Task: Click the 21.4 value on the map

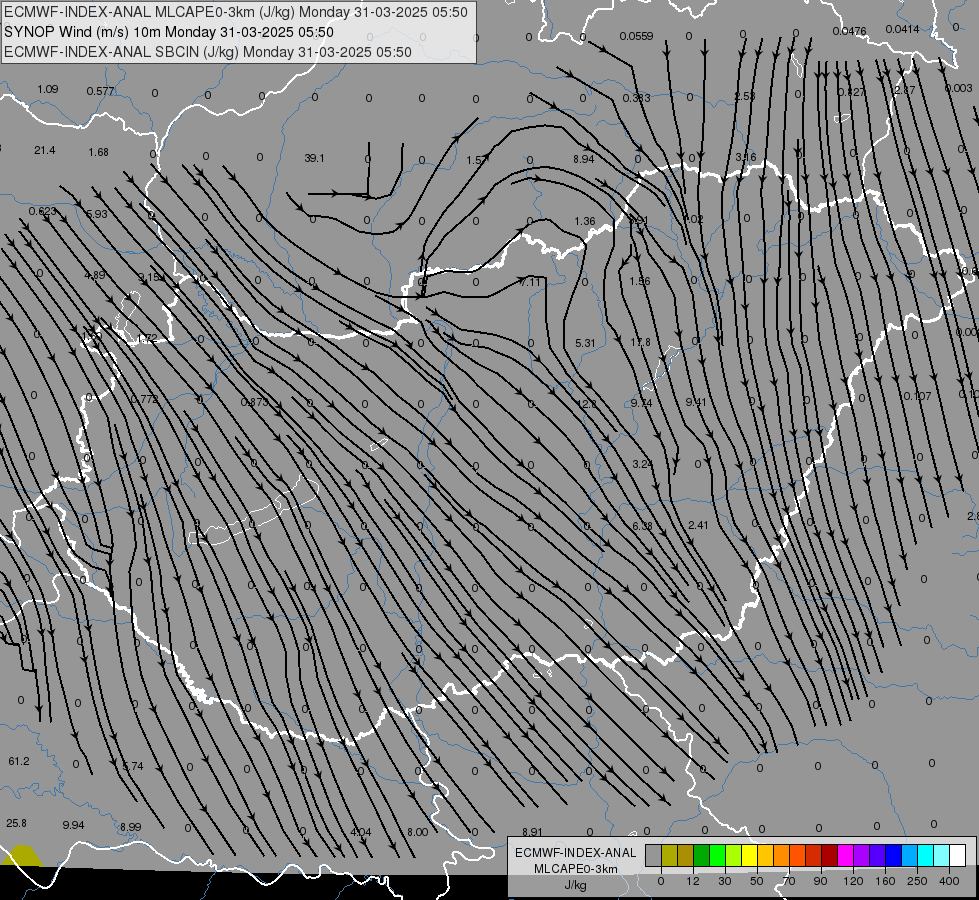Action: (44, 150)
